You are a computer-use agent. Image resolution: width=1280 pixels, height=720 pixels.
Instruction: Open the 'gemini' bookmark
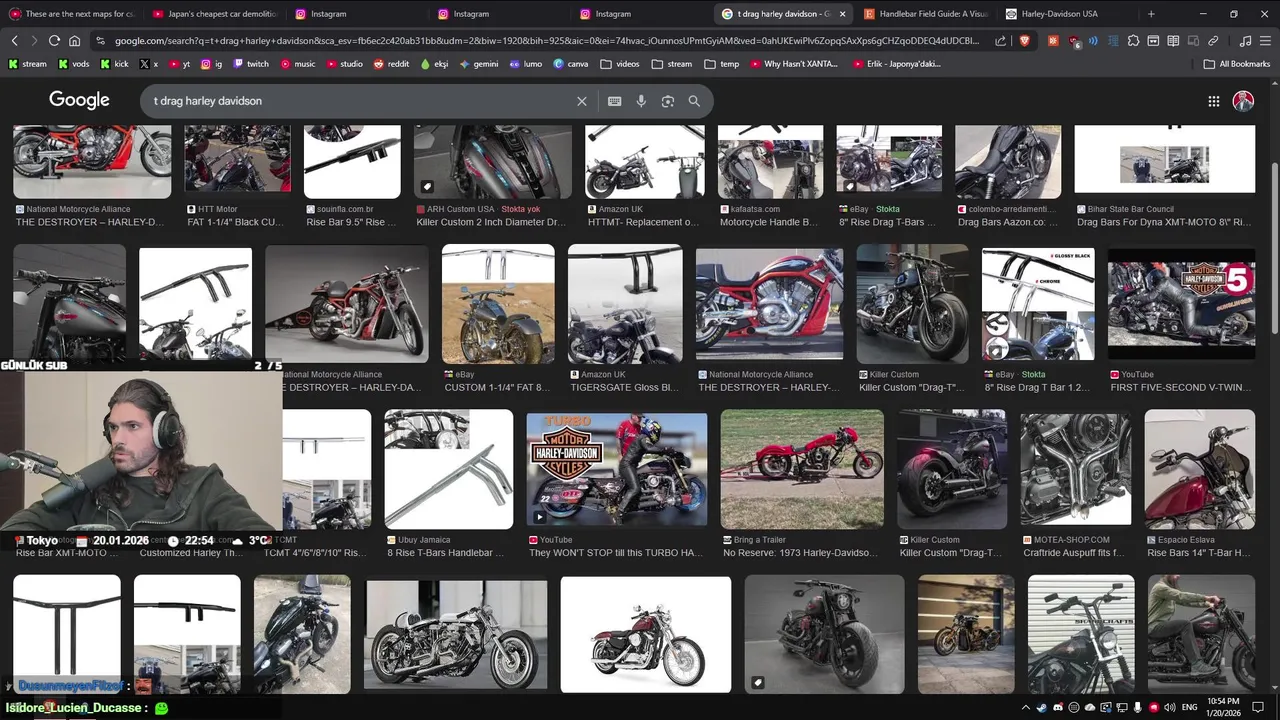click(478, 64)
